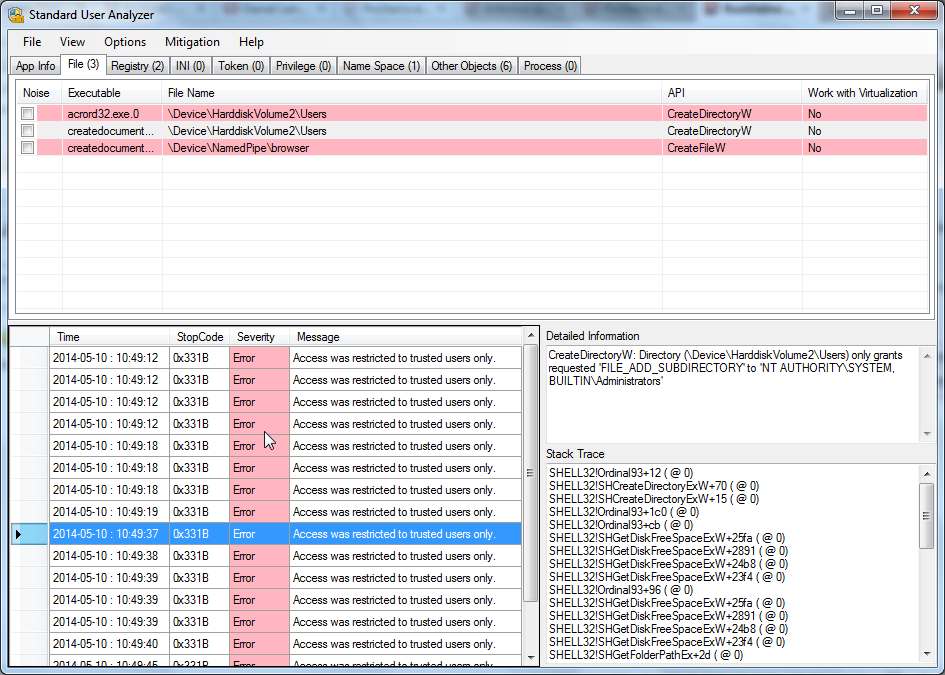Open the Help menu
Screen dimensions: 945x675
[x=251, y=42]
